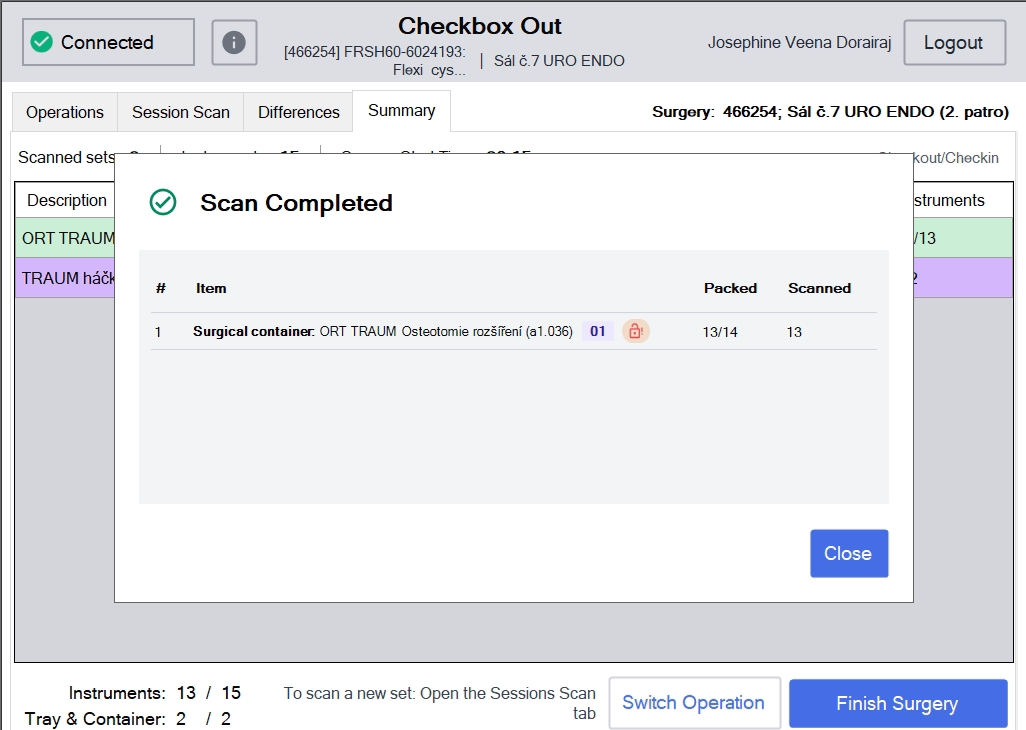Select the Summary tab
Viewport: 1026px width, 730px height.
[x=401, y=111]
